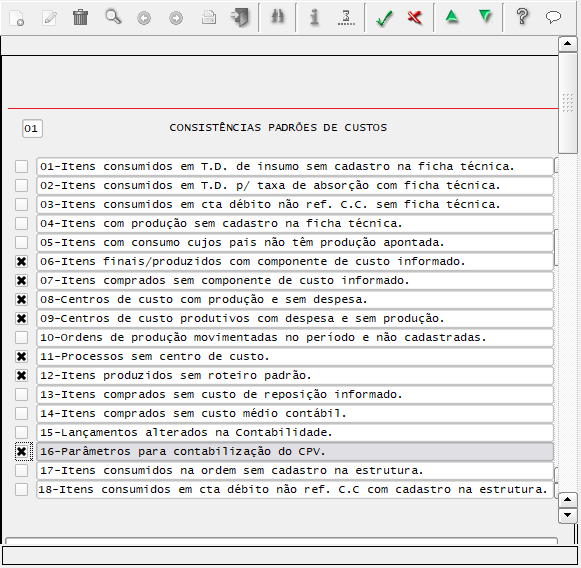Uncheck 11-Processos sem centro de custo checkbox
Image resolution: width=581 pixels, height=568 pixels.
tap(21, 356)
